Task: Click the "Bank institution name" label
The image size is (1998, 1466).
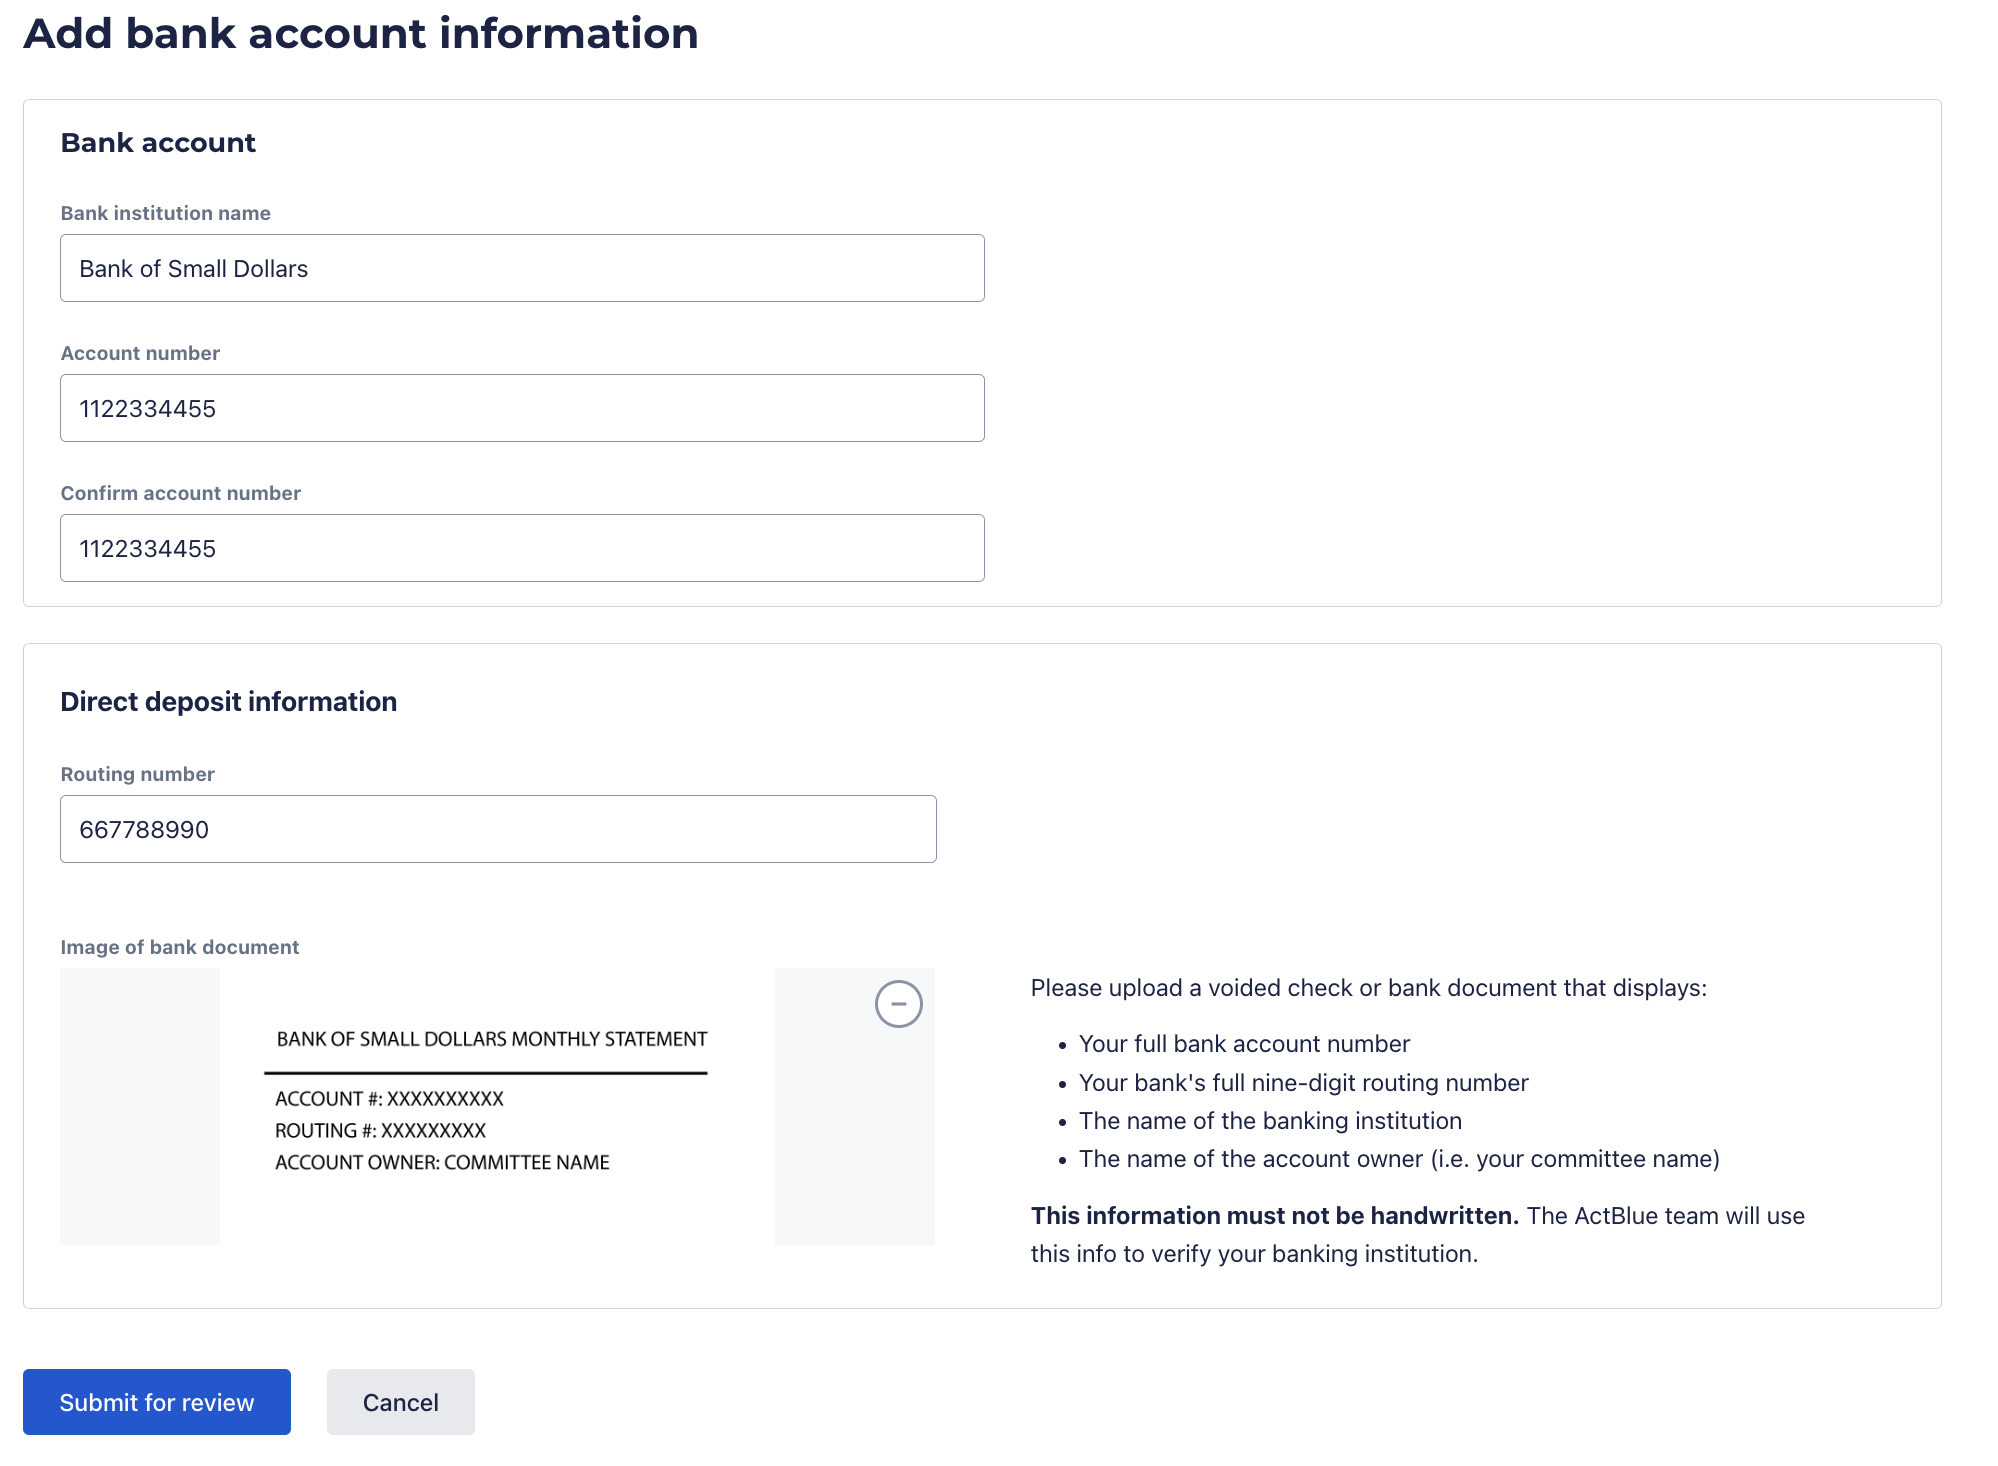Action: point(166,213)
